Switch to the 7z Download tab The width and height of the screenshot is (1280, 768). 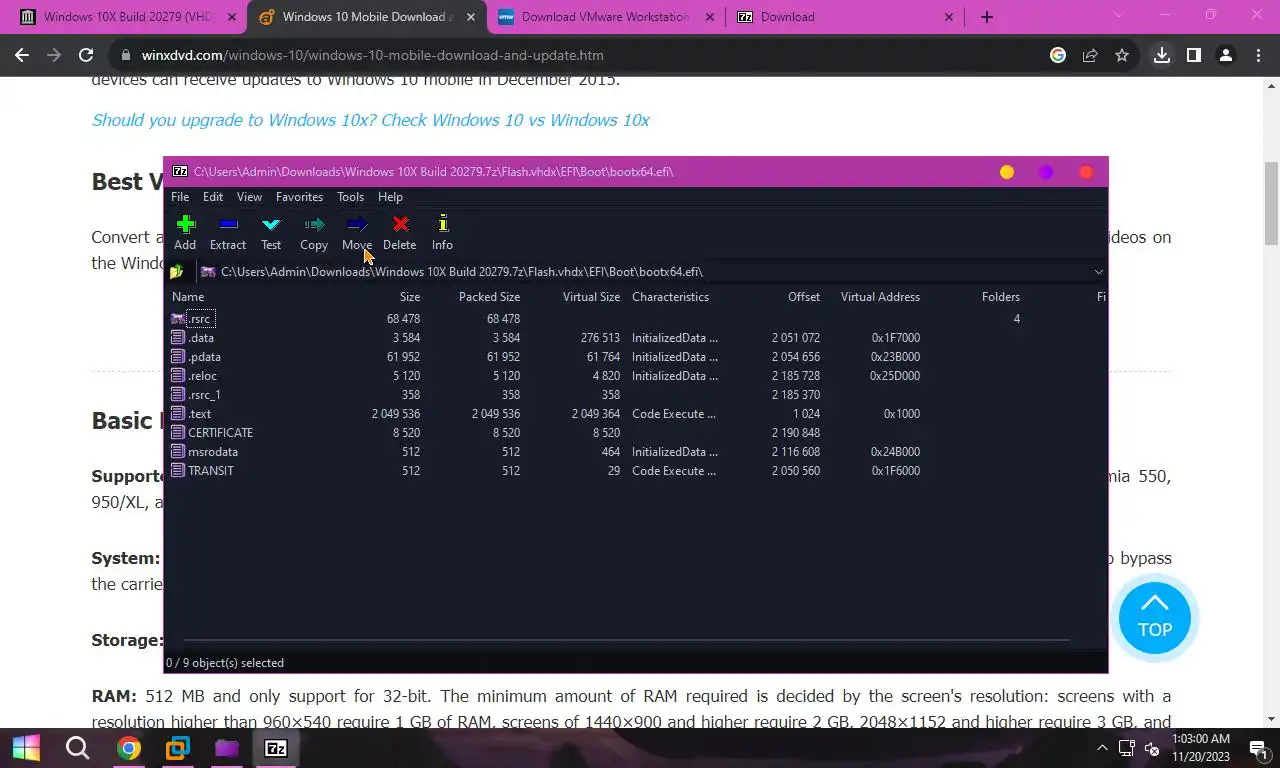tap(846, 17)
